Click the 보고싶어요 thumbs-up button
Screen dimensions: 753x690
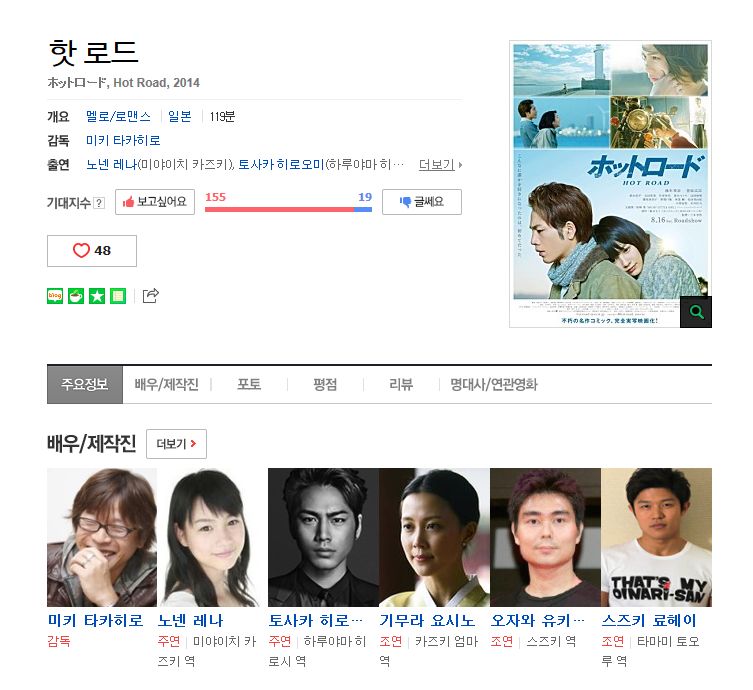click(x=155, y=202)
